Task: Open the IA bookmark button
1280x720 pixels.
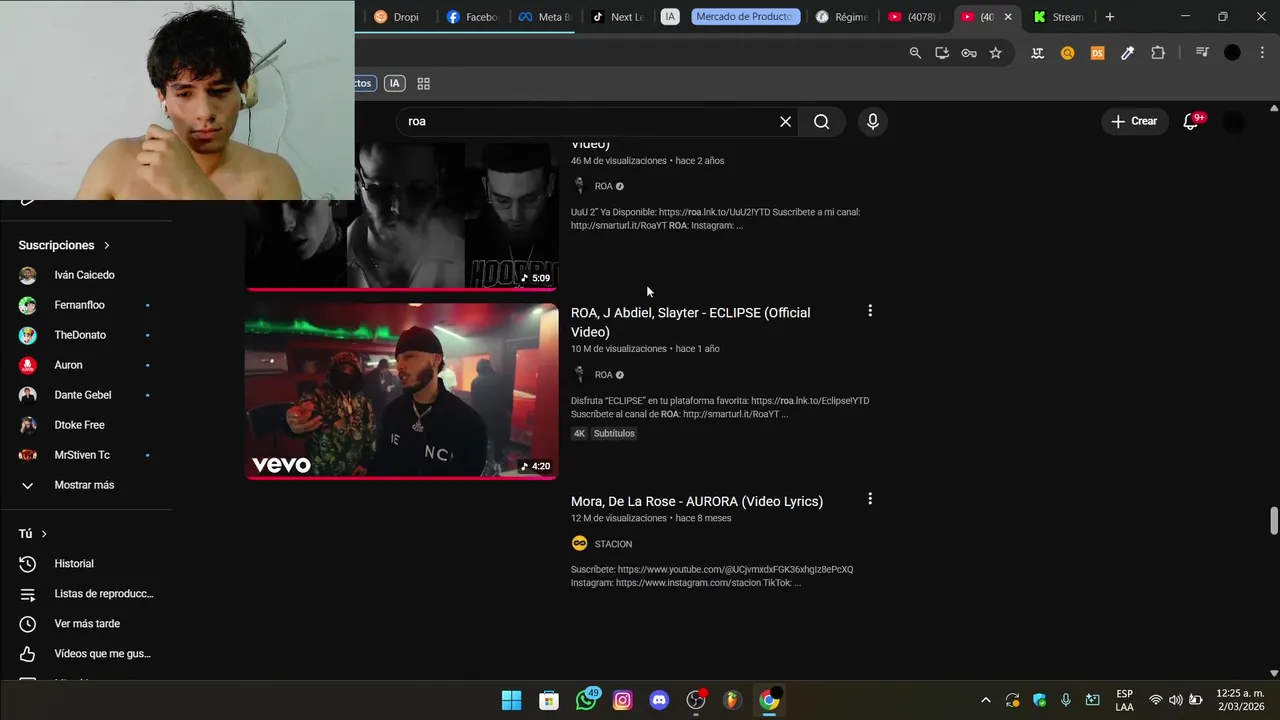Action: (395, 84)
